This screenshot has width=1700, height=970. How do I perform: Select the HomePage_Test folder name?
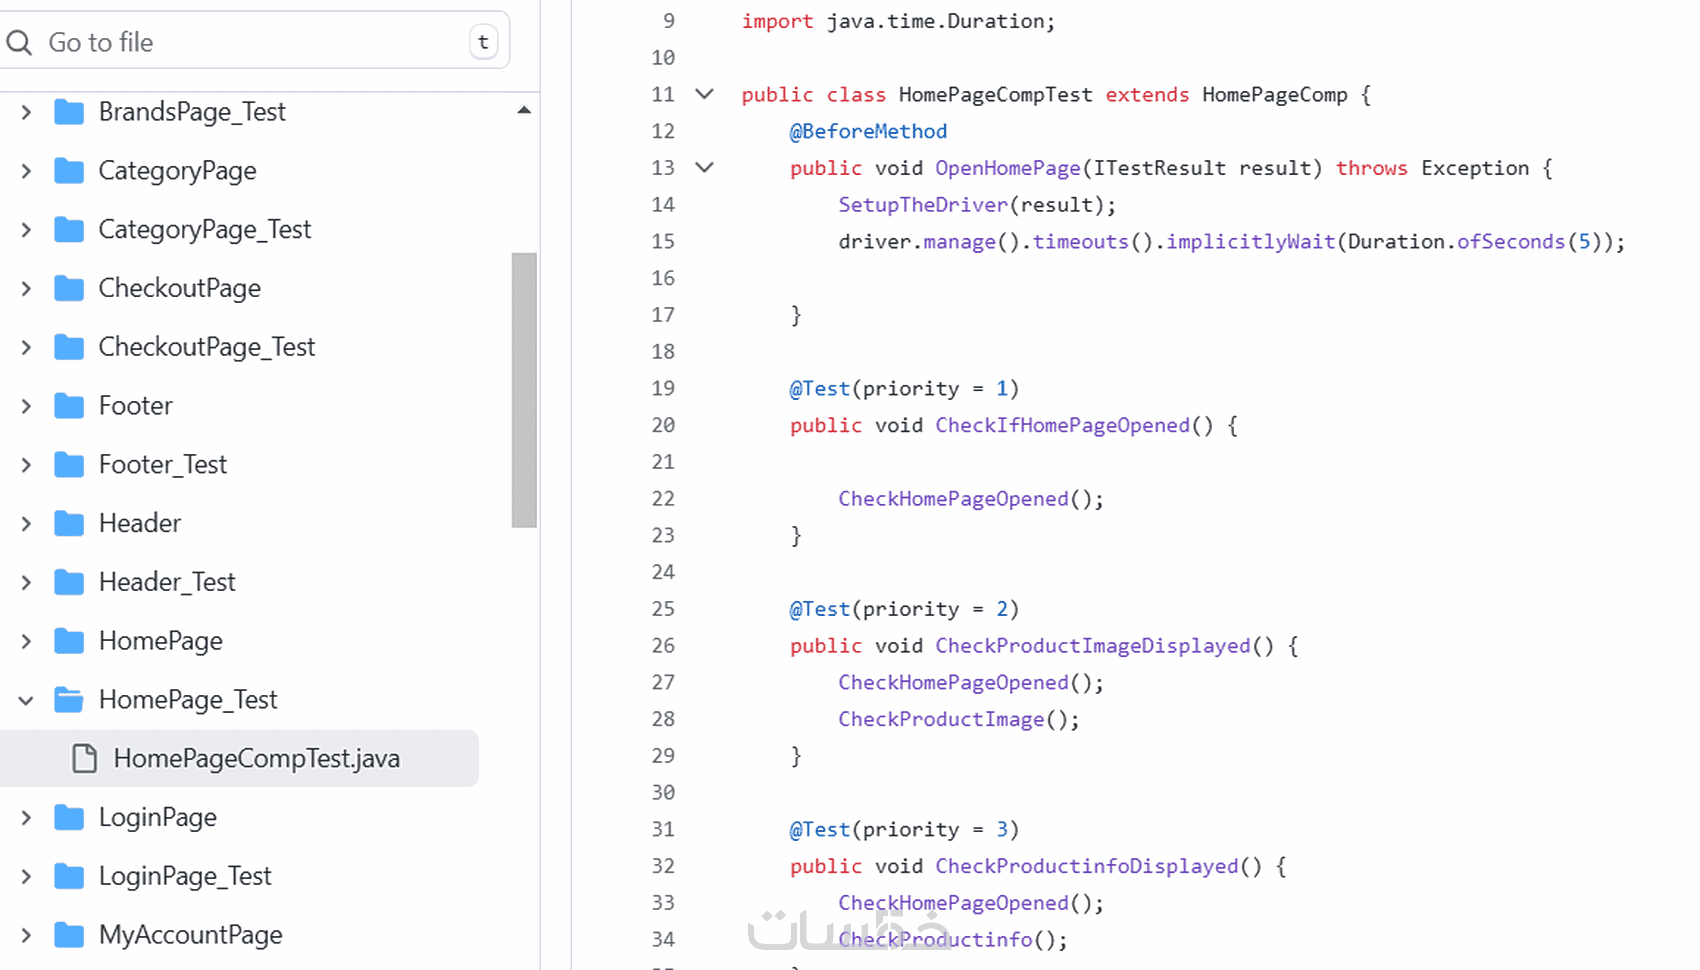pyautogui.click(x=188, y=700)
